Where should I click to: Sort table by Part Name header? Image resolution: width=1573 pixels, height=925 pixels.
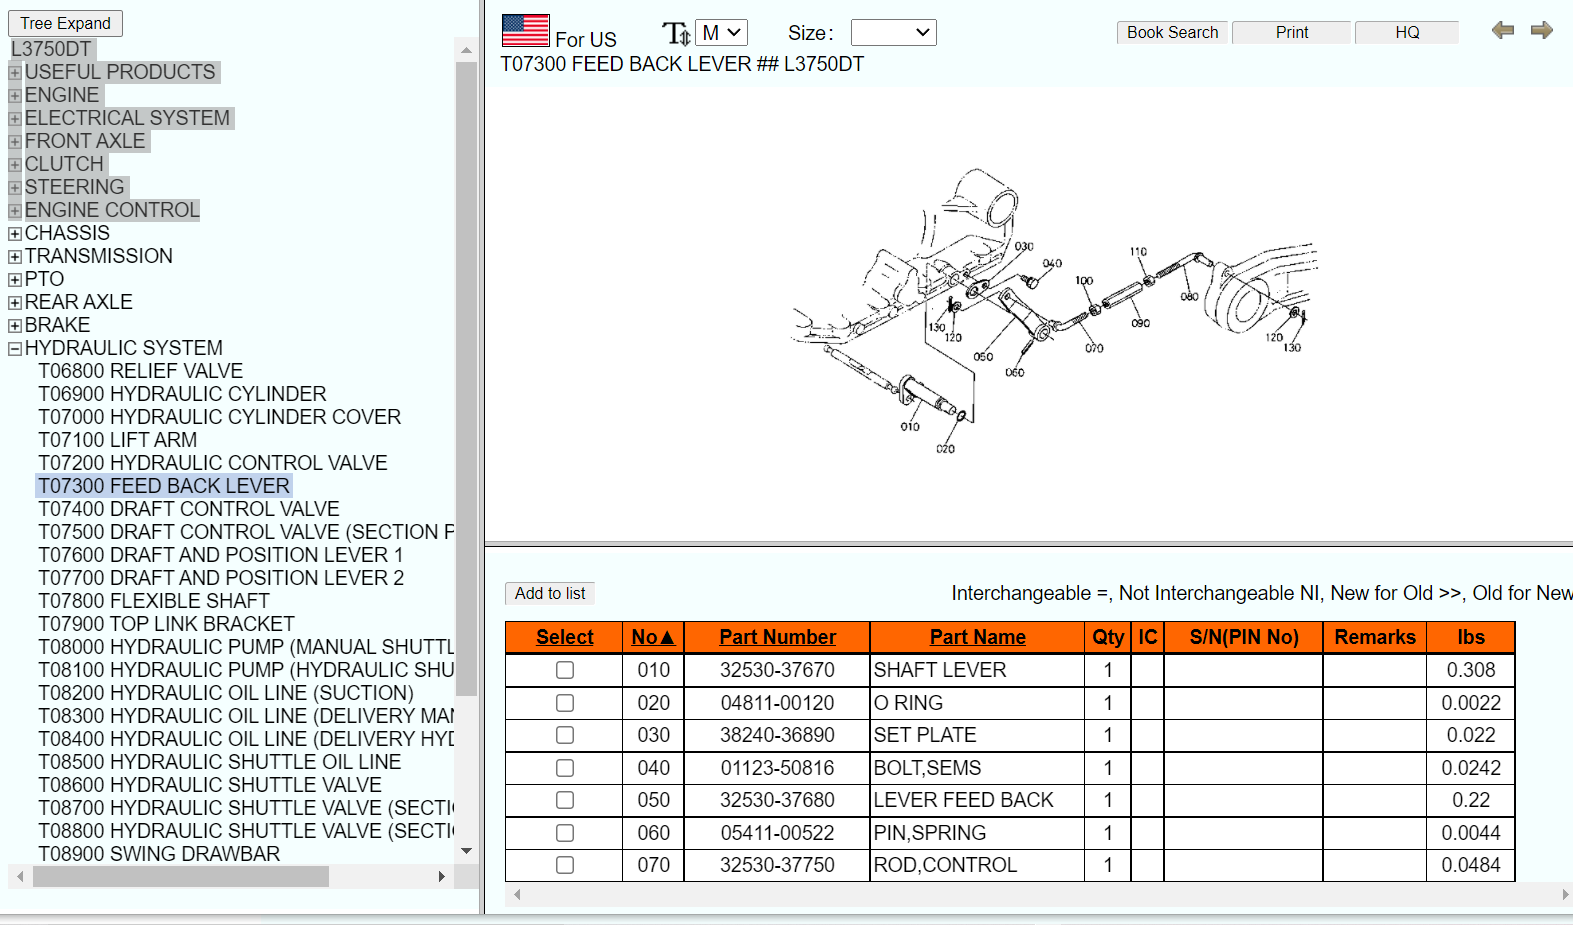[x=977, y=637]
